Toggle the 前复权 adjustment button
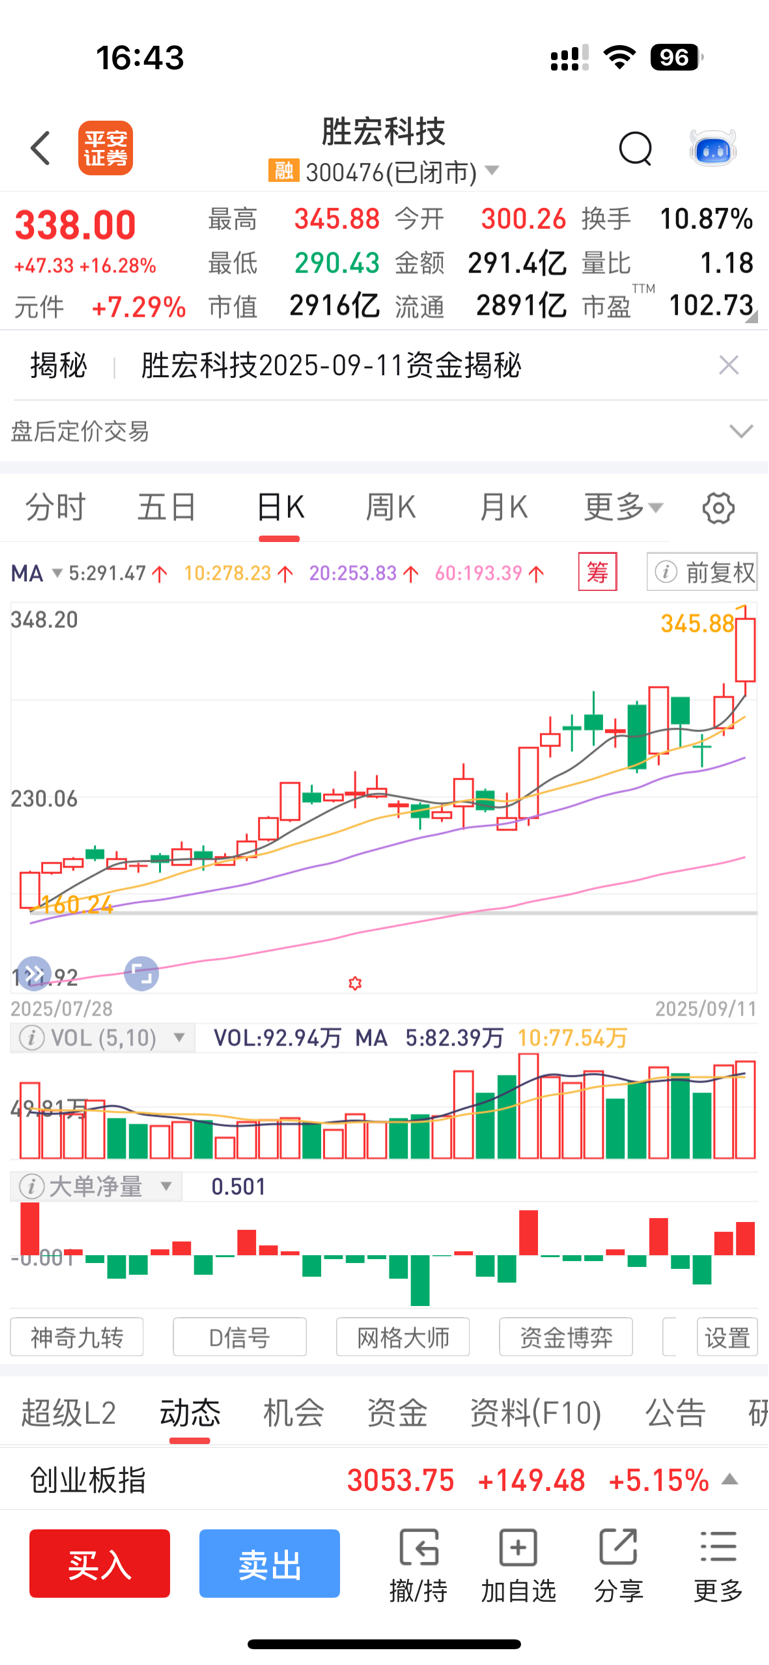This screenshot has height=1665, width=769. [x=703, y=572]
